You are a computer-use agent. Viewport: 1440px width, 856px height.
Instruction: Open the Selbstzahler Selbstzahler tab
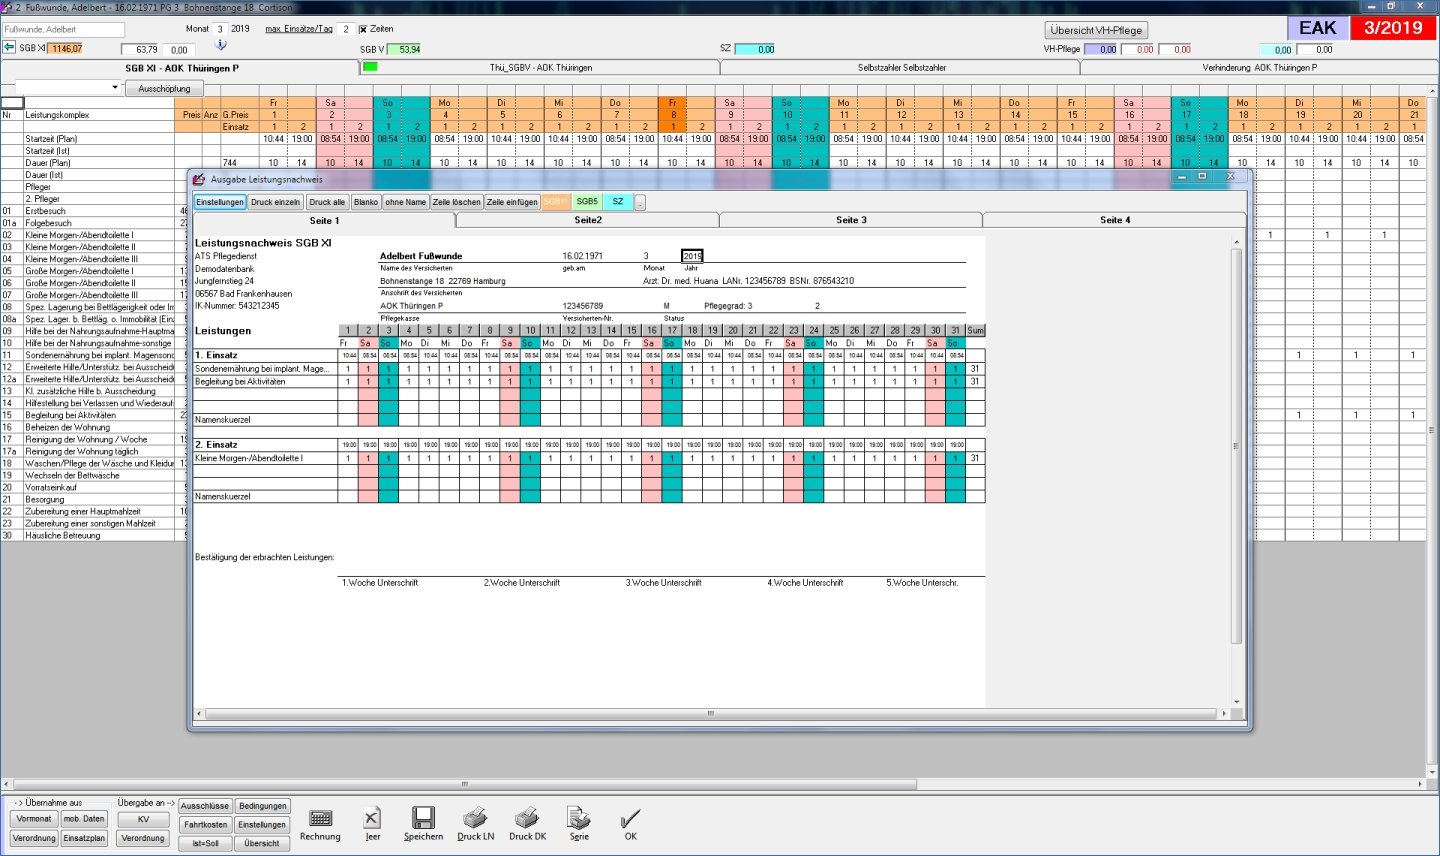(901, 68)
